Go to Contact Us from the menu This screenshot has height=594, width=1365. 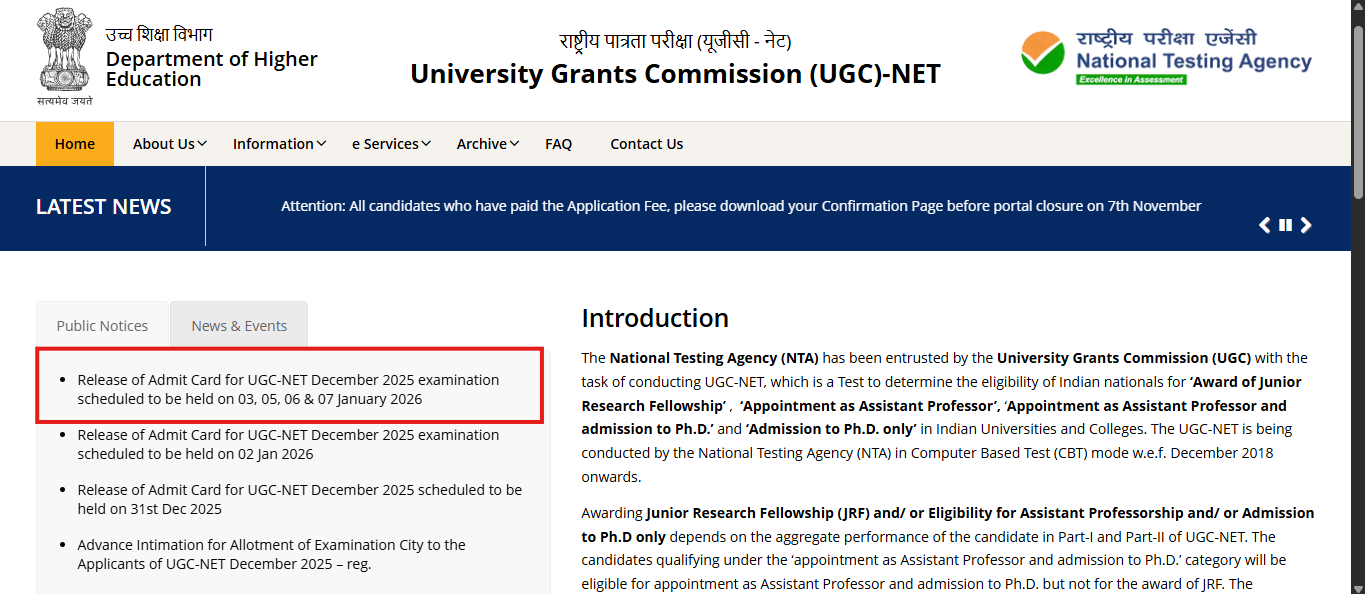[x=646, y=143]
